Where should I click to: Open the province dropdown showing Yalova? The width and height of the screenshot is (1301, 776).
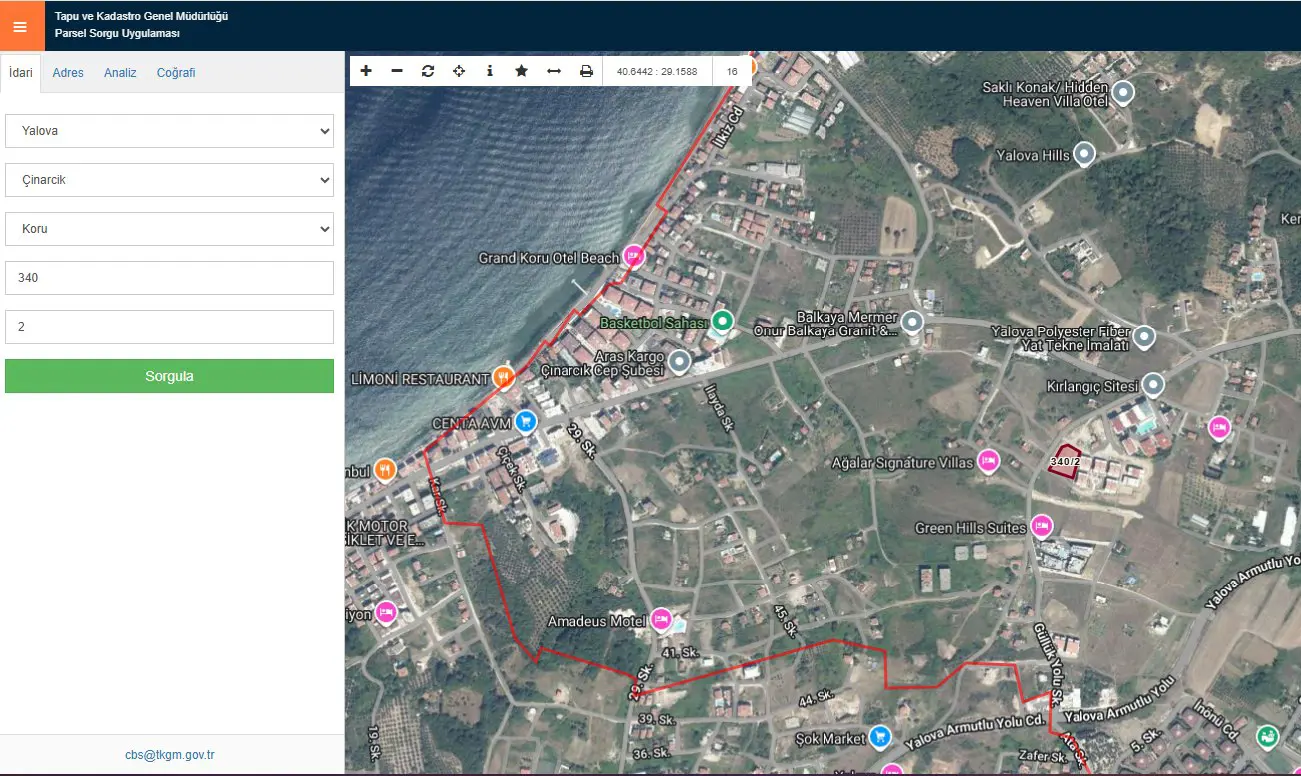pos(169,131)
